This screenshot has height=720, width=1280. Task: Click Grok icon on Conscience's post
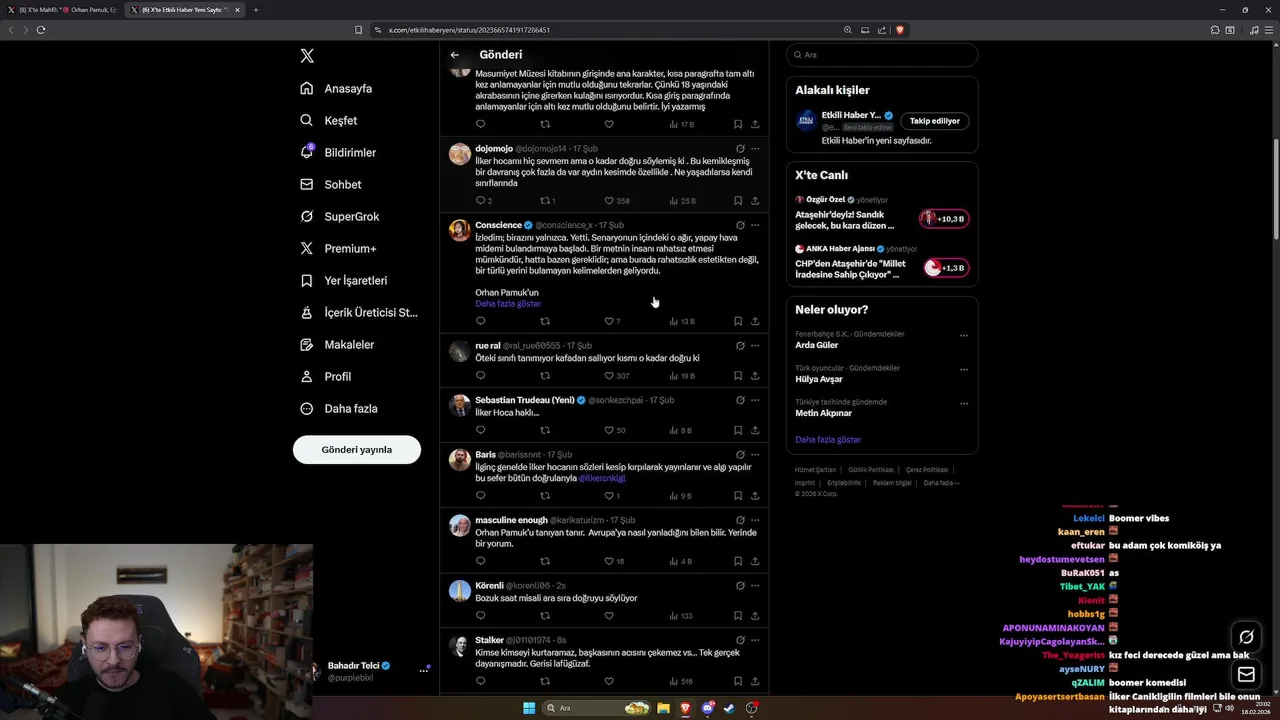(x=740, y=225)
